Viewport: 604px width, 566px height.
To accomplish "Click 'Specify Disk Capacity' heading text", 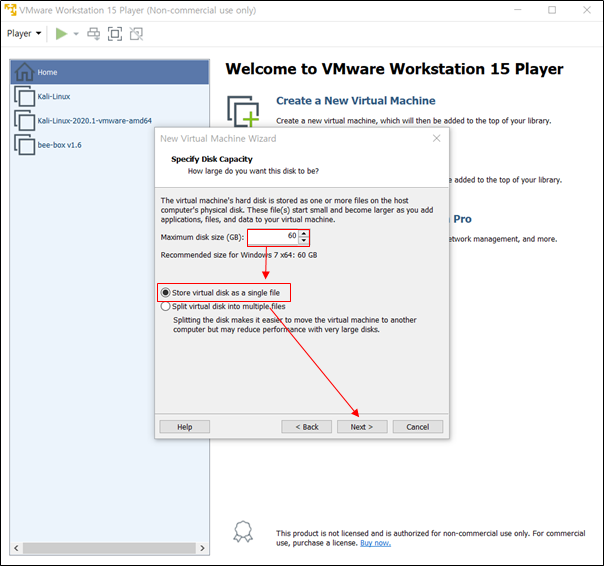I will coord(212,159).
